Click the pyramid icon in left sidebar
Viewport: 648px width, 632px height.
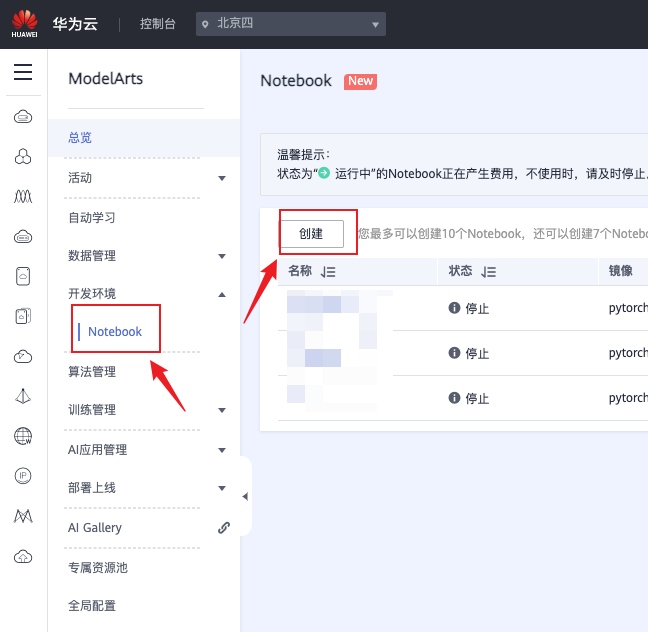(23, 396)
